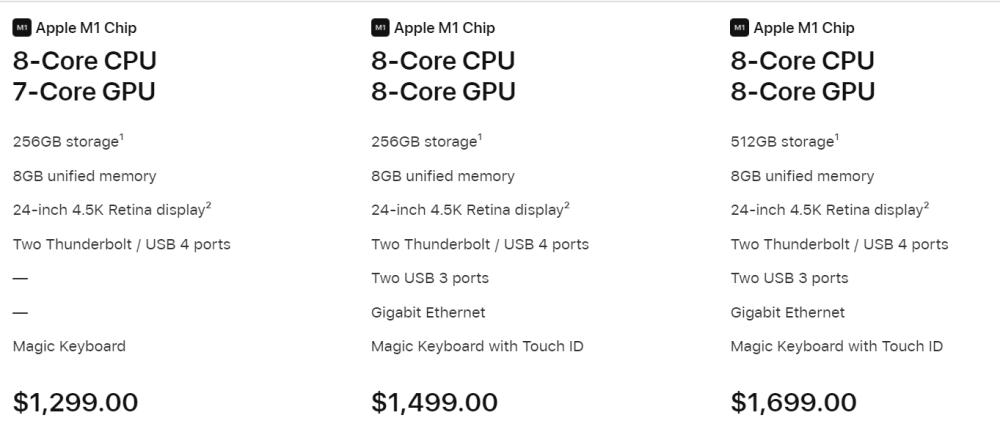Open Retina display footnote 2 in the $1,699.00 column

926,205
